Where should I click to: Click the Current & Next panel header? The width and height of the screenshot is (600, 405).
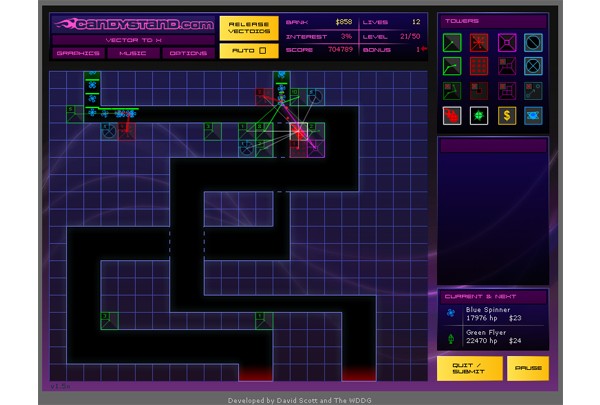coord(493,297)
